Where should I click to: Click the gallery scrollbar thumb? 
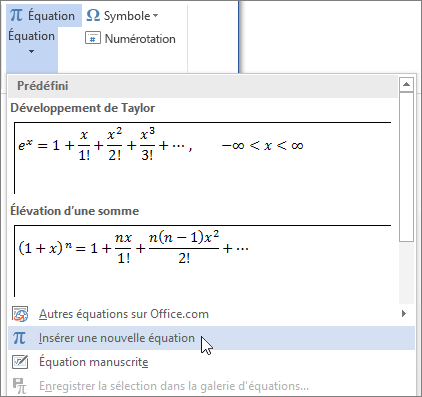pos(406,167)
